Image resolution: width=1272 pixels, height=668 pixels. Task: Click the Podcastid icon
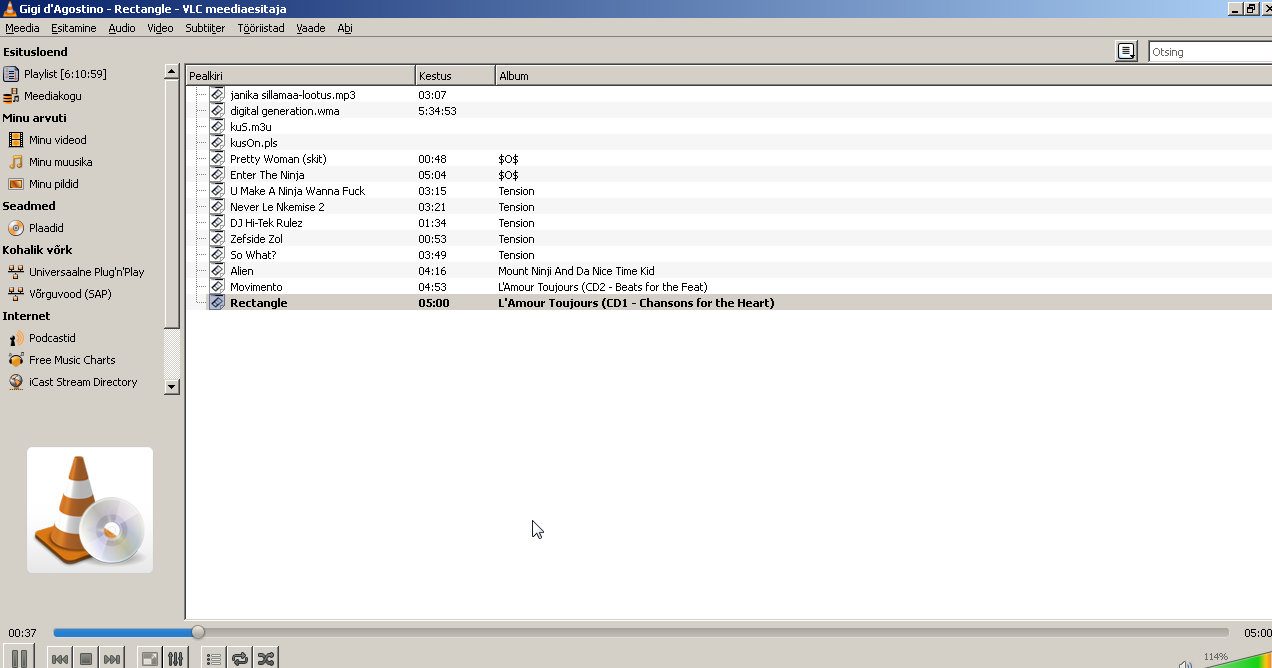16,338
